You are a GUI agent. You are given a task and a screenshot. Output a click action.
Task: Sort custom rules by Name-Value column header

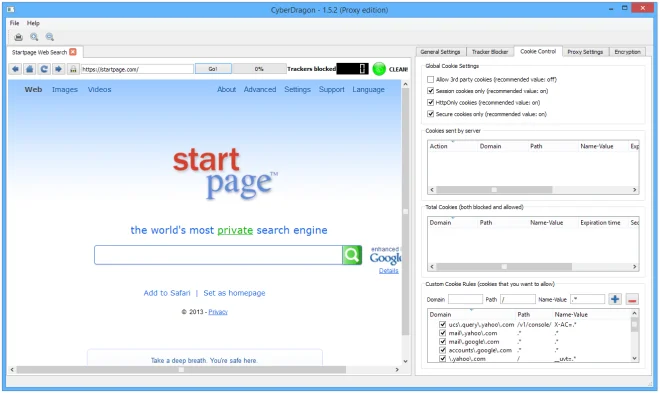pyautogui.click(x=591, y=314)
